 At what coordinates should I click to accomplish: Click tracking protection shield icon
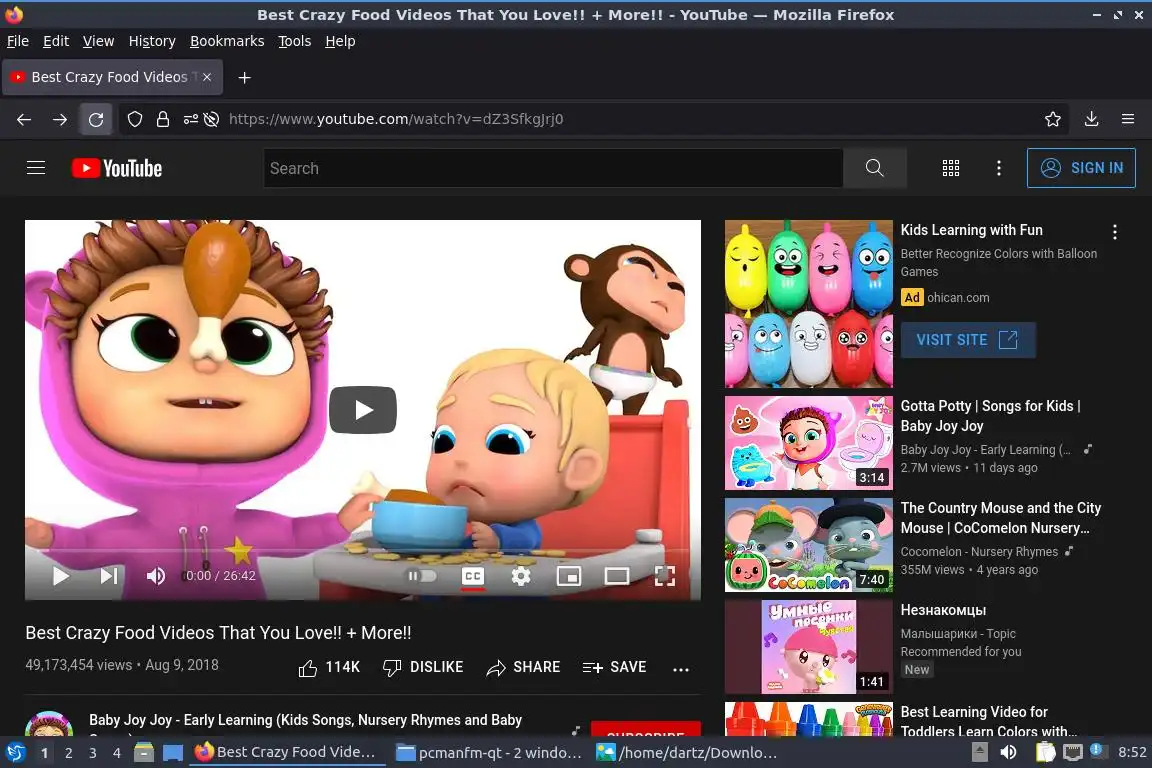(x=134, y=119)
